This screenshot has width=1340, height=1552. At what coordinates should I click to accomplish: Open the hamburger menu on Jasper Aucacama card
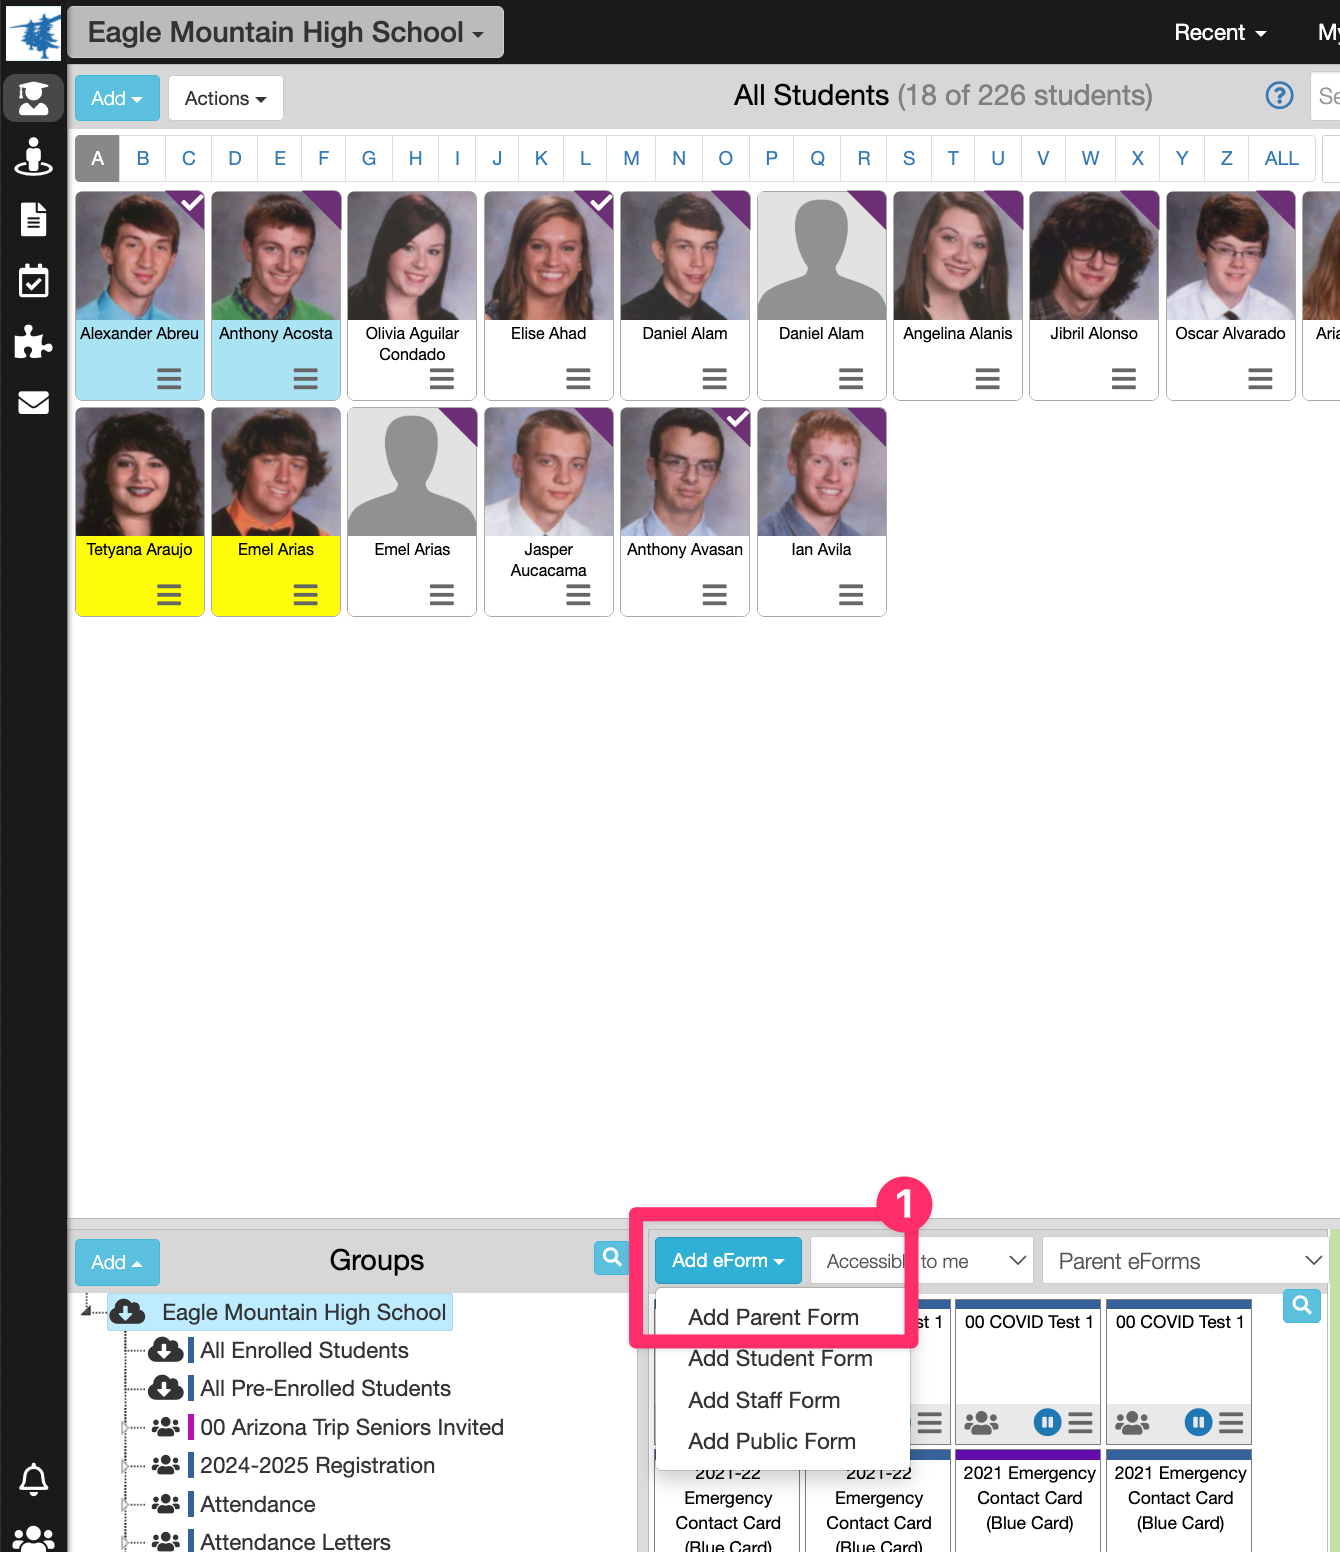pyautogui.click(x=578, y=595)
